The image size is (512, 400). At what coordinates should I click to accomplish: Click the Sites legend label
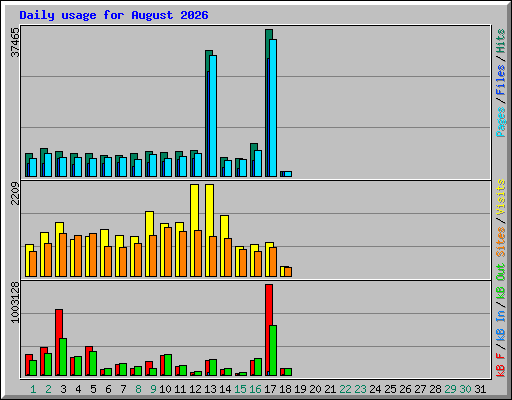(501, 242)
